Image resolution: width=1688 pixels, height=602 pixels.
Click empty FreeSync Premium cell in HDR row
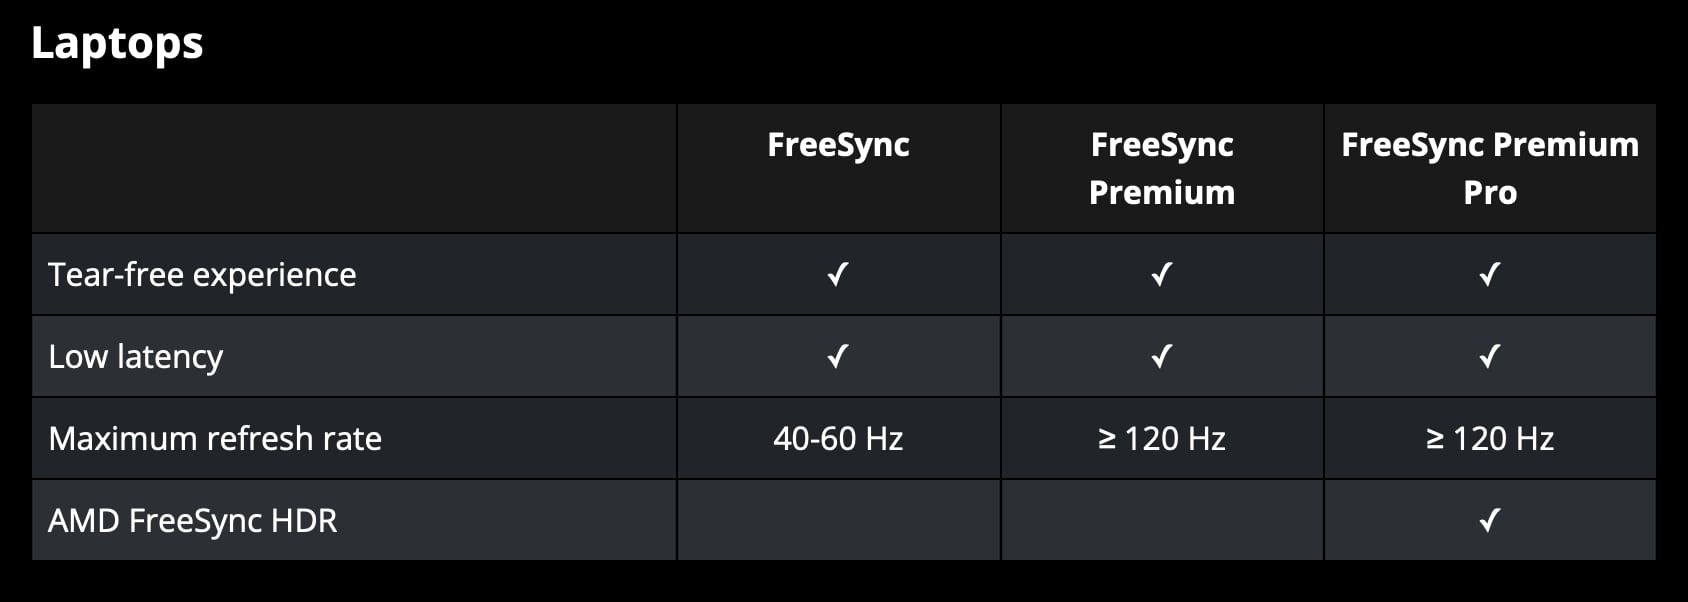[x=1162, y=520]
